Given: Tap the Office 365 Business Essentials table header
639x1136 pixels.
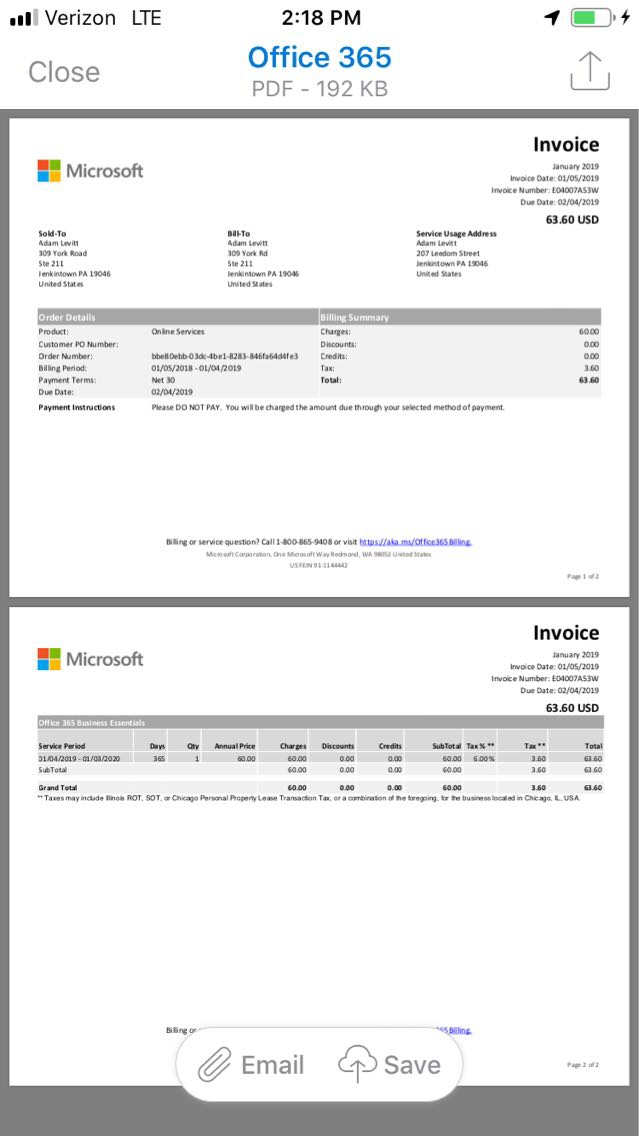Looking at the screenshot, I should 92,722.
